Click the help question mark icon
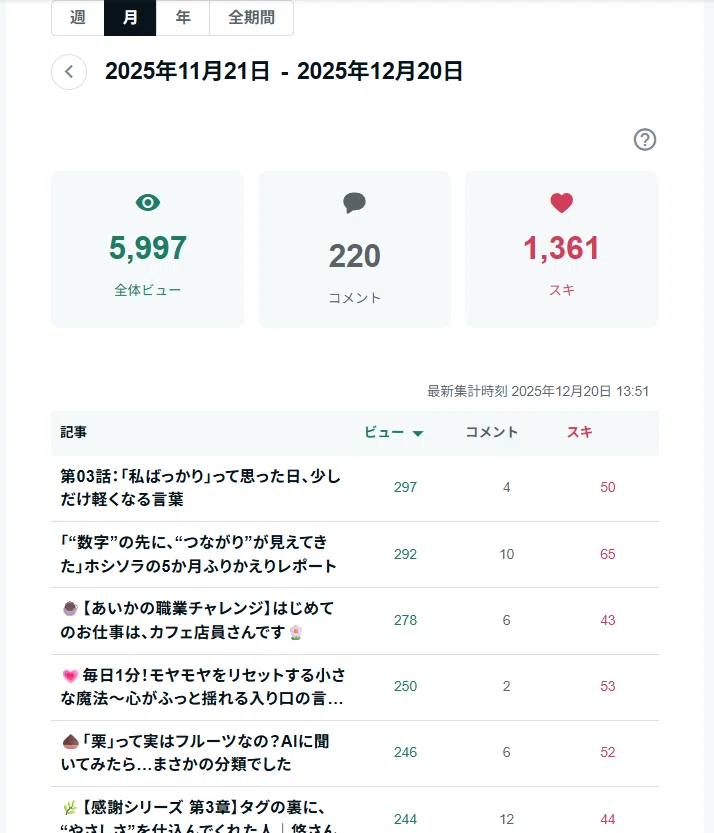Image resolution: width=714 pixels, height=833 pixels. (x=644, y=140)
